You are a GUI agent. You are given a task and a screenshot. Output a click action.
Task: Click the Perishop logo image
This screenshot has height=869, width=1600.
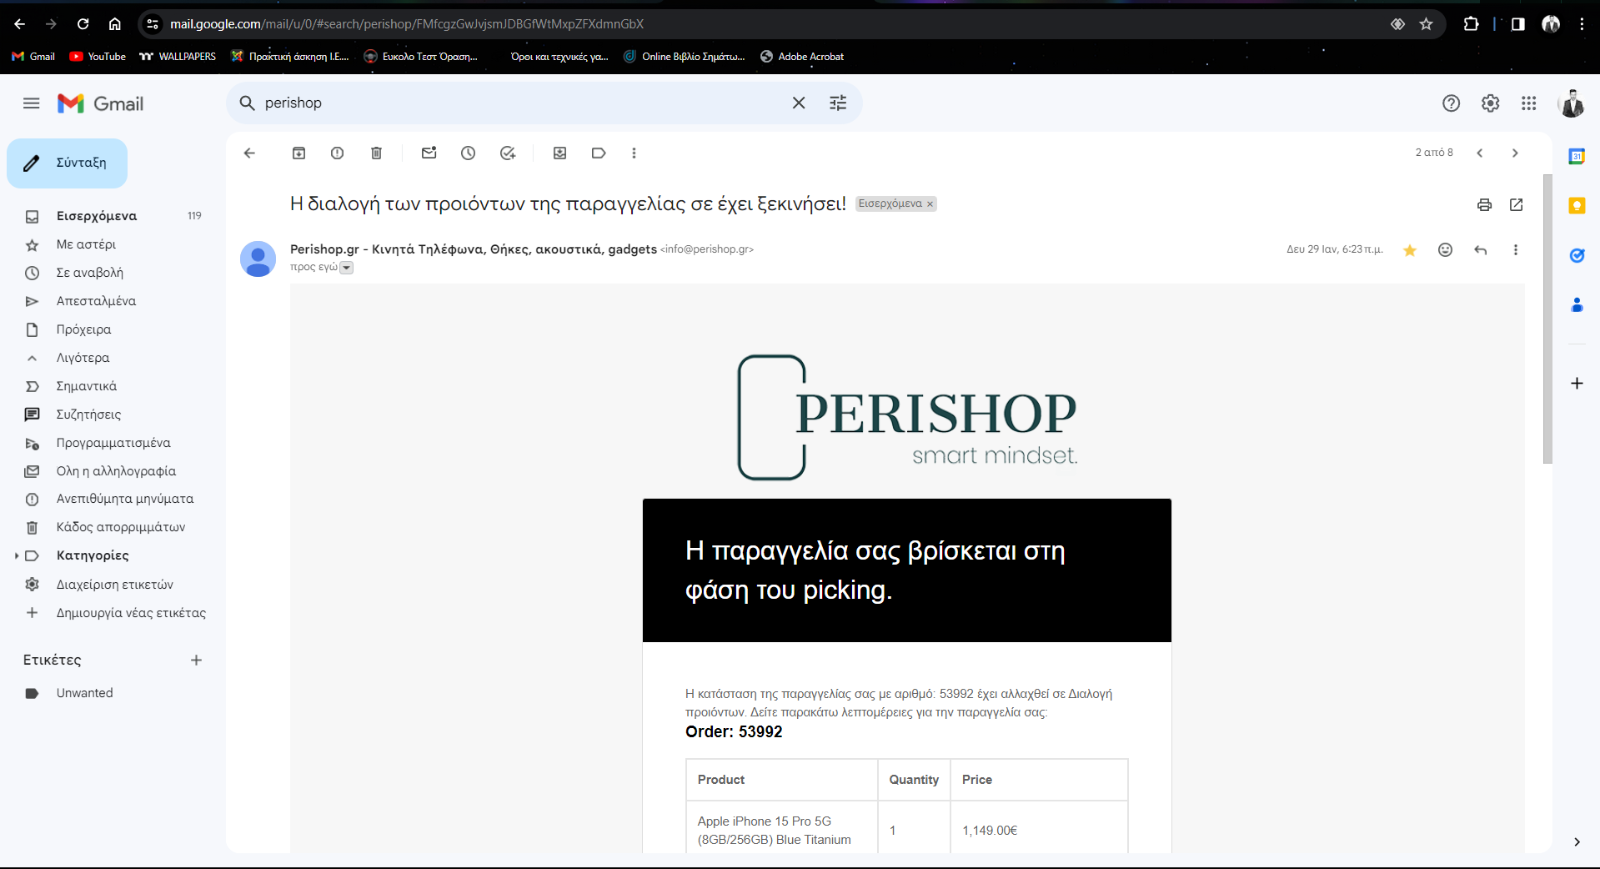(x=907, y=417)
